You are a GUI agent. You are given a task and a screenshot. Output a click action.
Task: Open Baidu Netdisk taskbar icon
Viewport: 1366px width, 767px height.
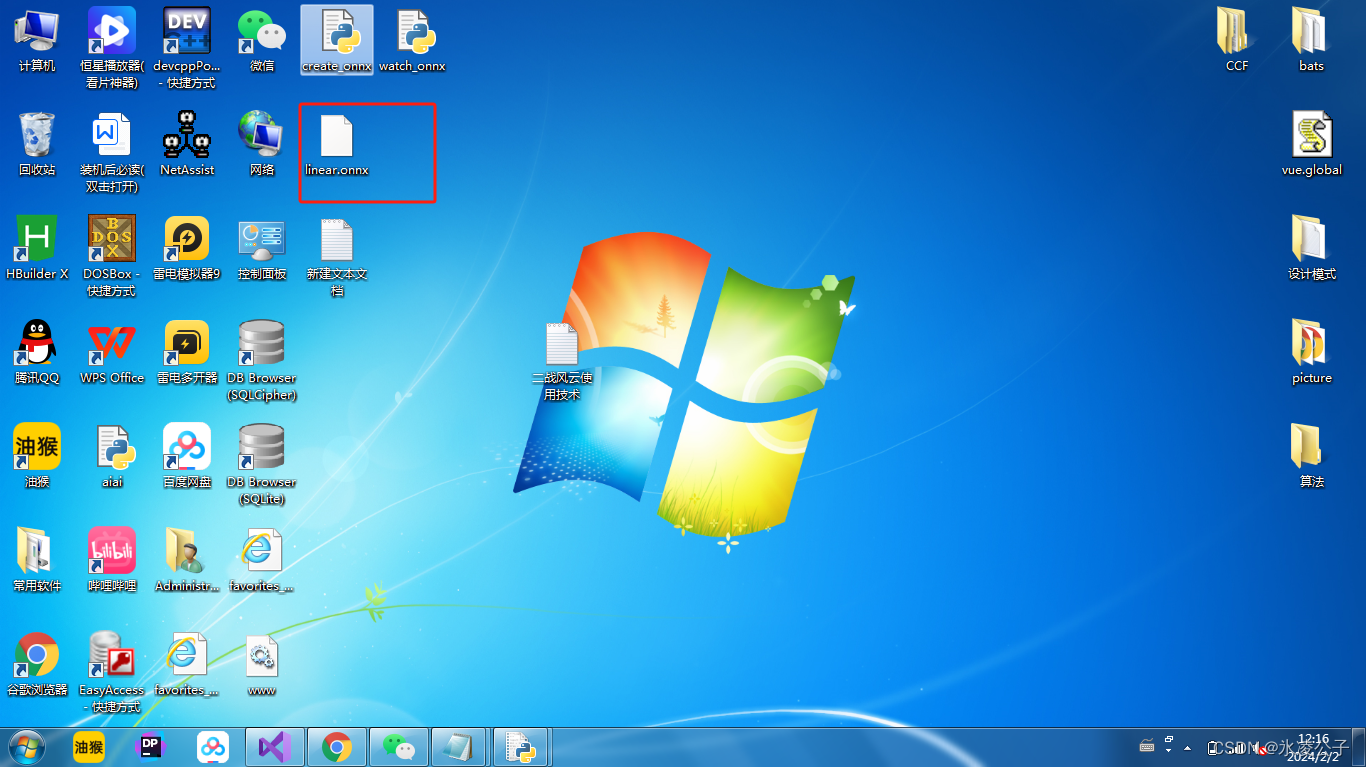click(213, 747)
